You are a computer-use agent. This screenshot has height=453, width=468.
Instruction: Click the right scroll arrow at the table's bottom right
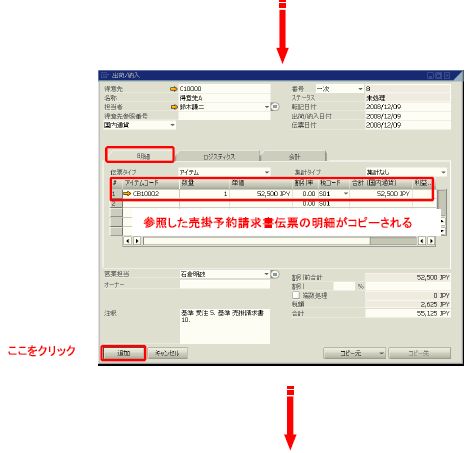[431, 241]
